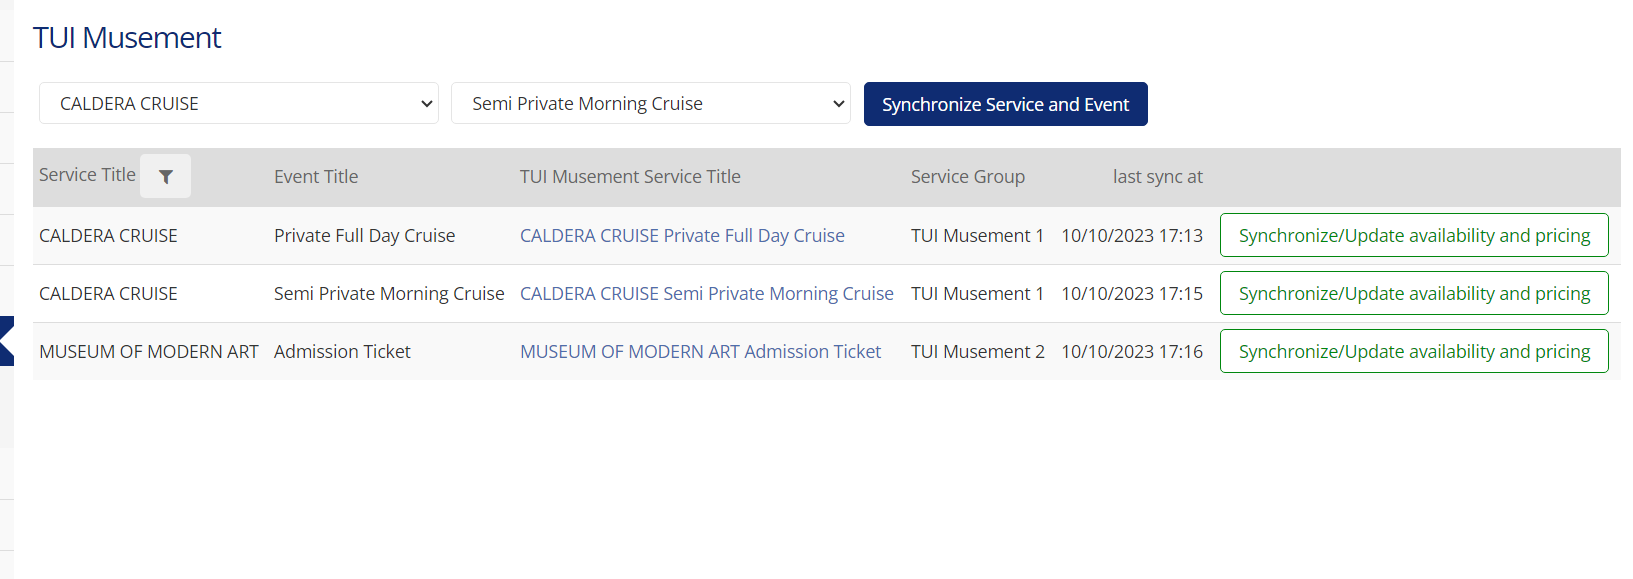The width and height of the screenshot is (1633, 579).
Task: Select the 10/10/2023 17:13 sync timestamp
Action: coord(1131,236)
